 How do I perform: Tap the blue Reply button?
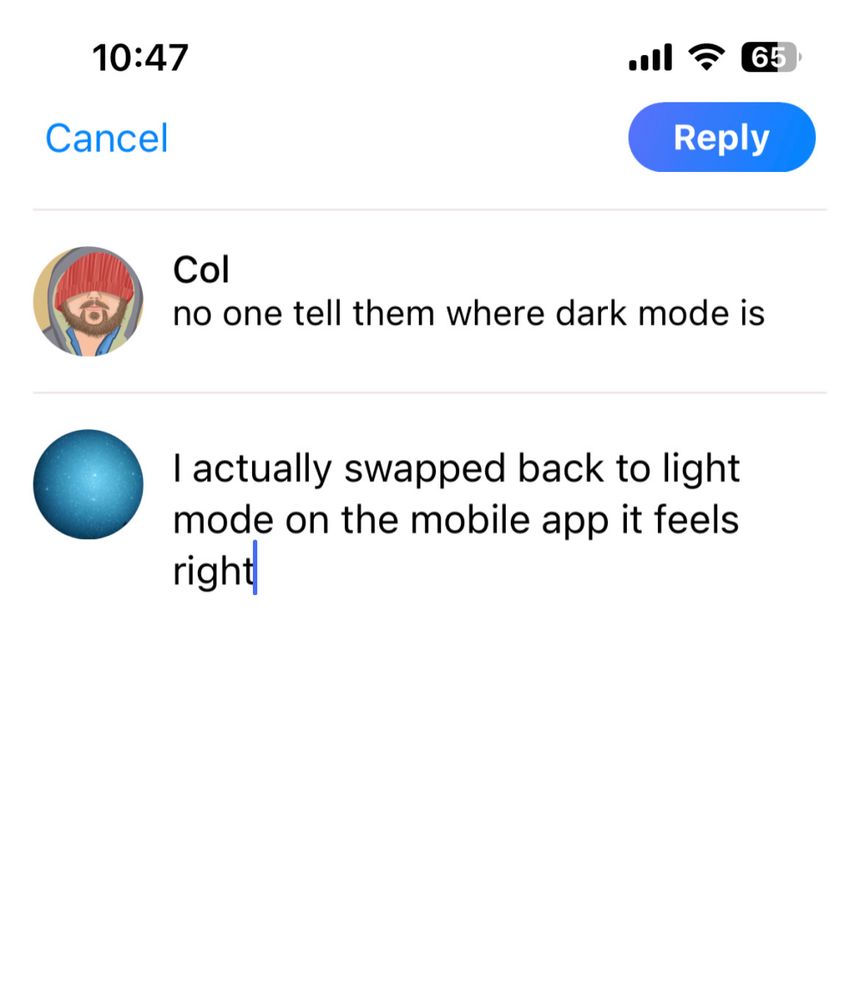(x=722, y=137)
